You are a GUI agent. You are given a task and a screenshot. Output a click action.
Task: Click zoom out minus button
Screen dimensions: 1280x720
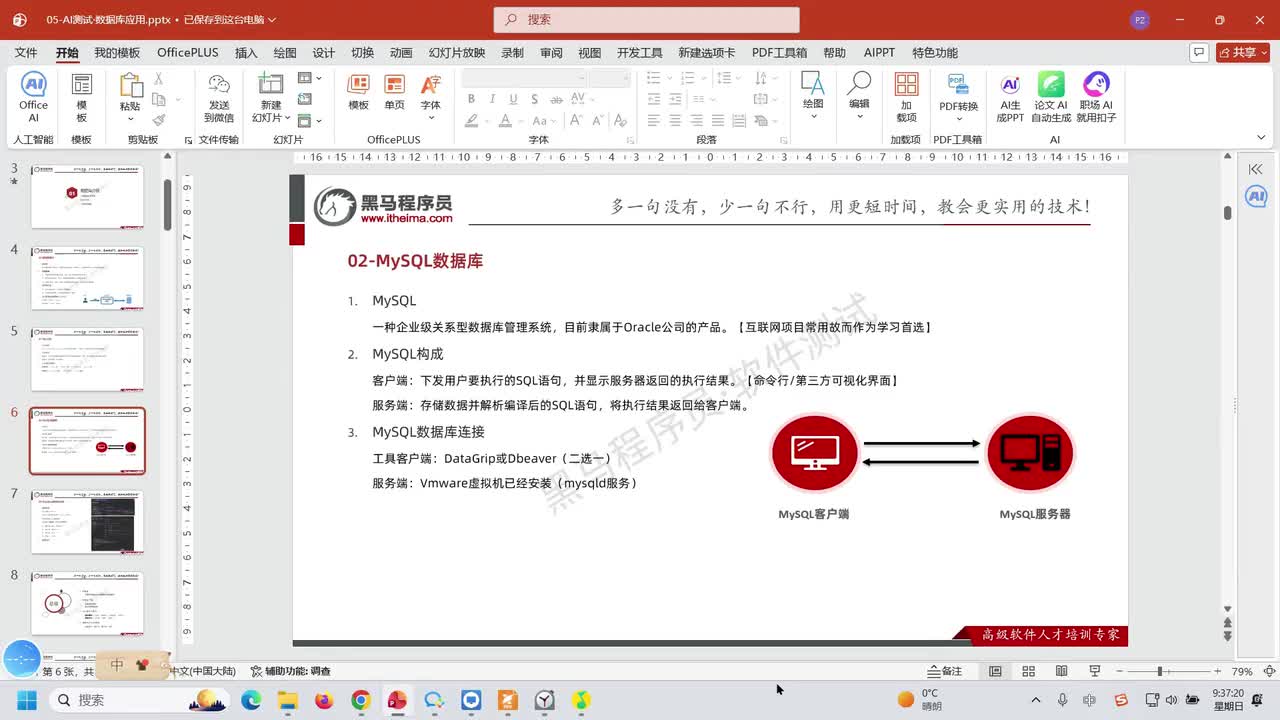[1121, 671]
